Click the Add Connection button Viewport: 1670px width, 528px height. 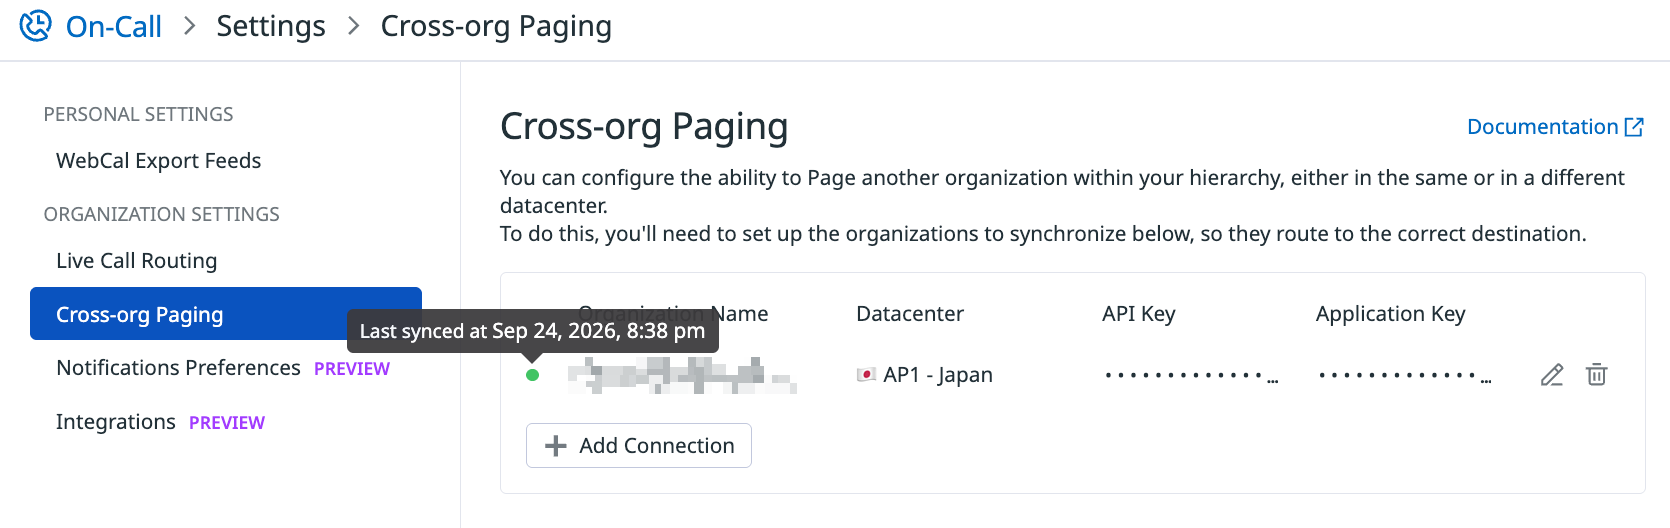[639, 446]
